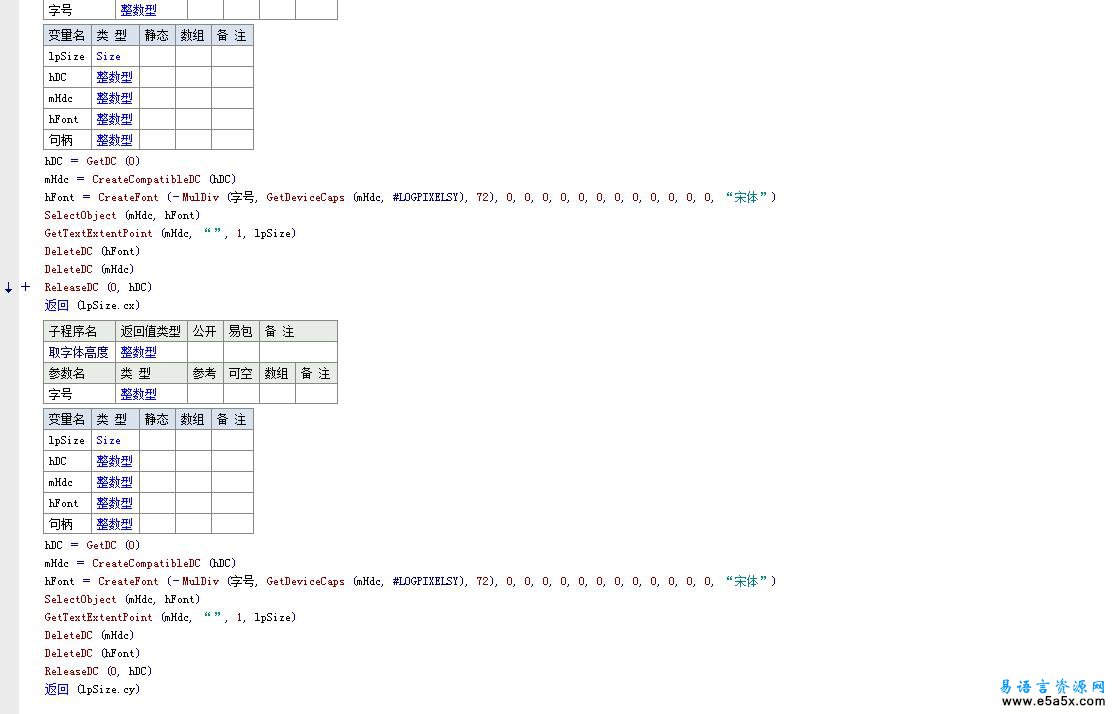The height and width of the screenshot is (714, 1114).
Task: Click the ReleaseDC line above 返回 (lpSize.cy)
Action: pyautogui.click(x=98, y=671)
